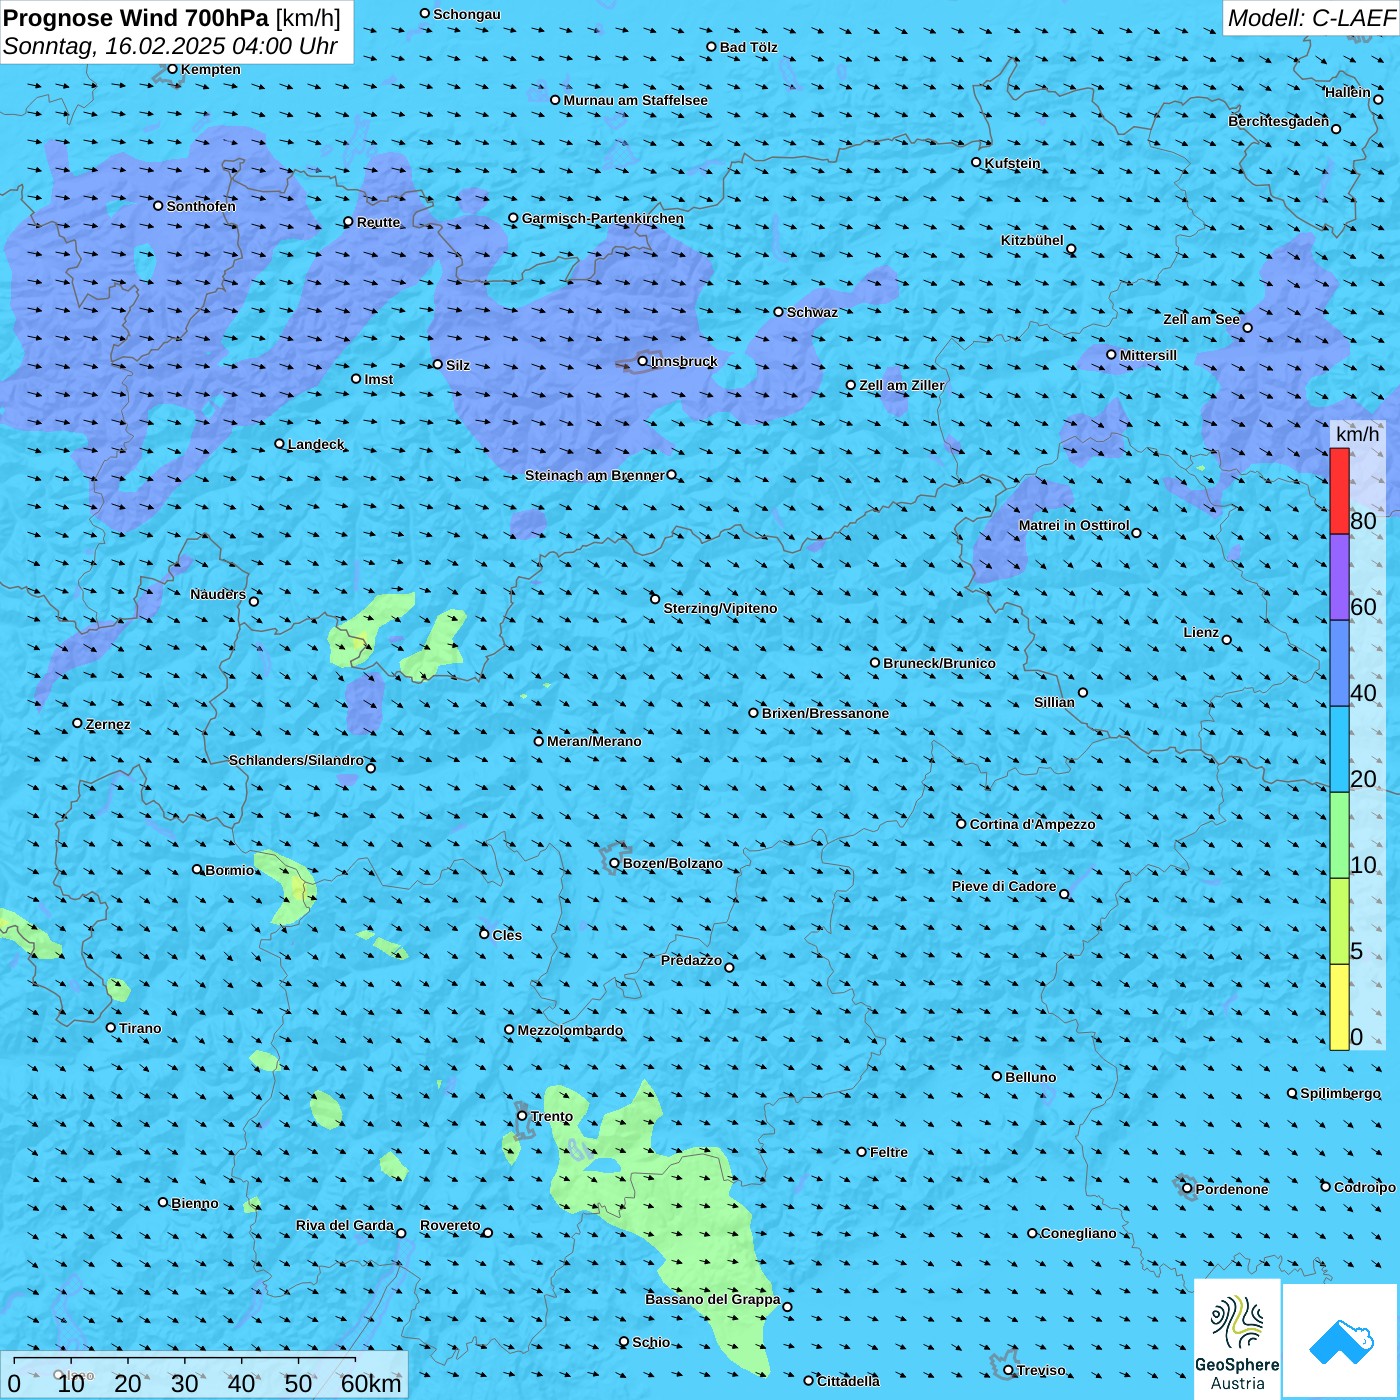The height and width of the screenshot is (1400, 1400).
Task: Click the 'Predazzo' label
Action: coord(691,960)
